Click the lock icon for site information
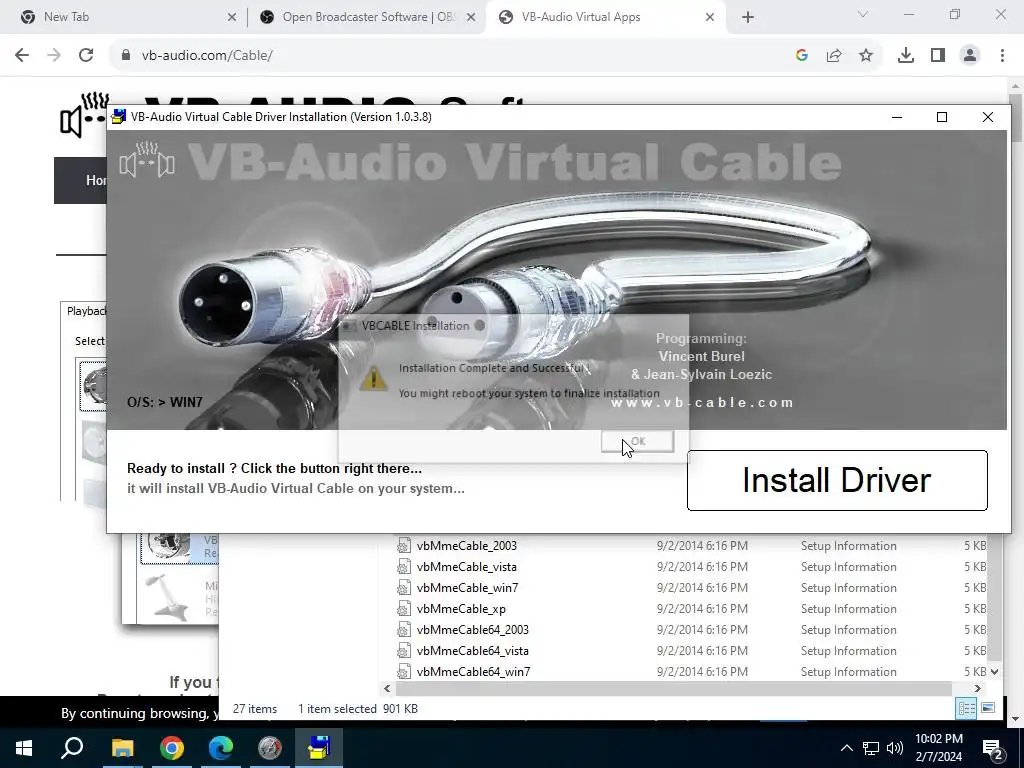Image resolution: width=1024 pixels, height=768 pixels. pos(126,55)
